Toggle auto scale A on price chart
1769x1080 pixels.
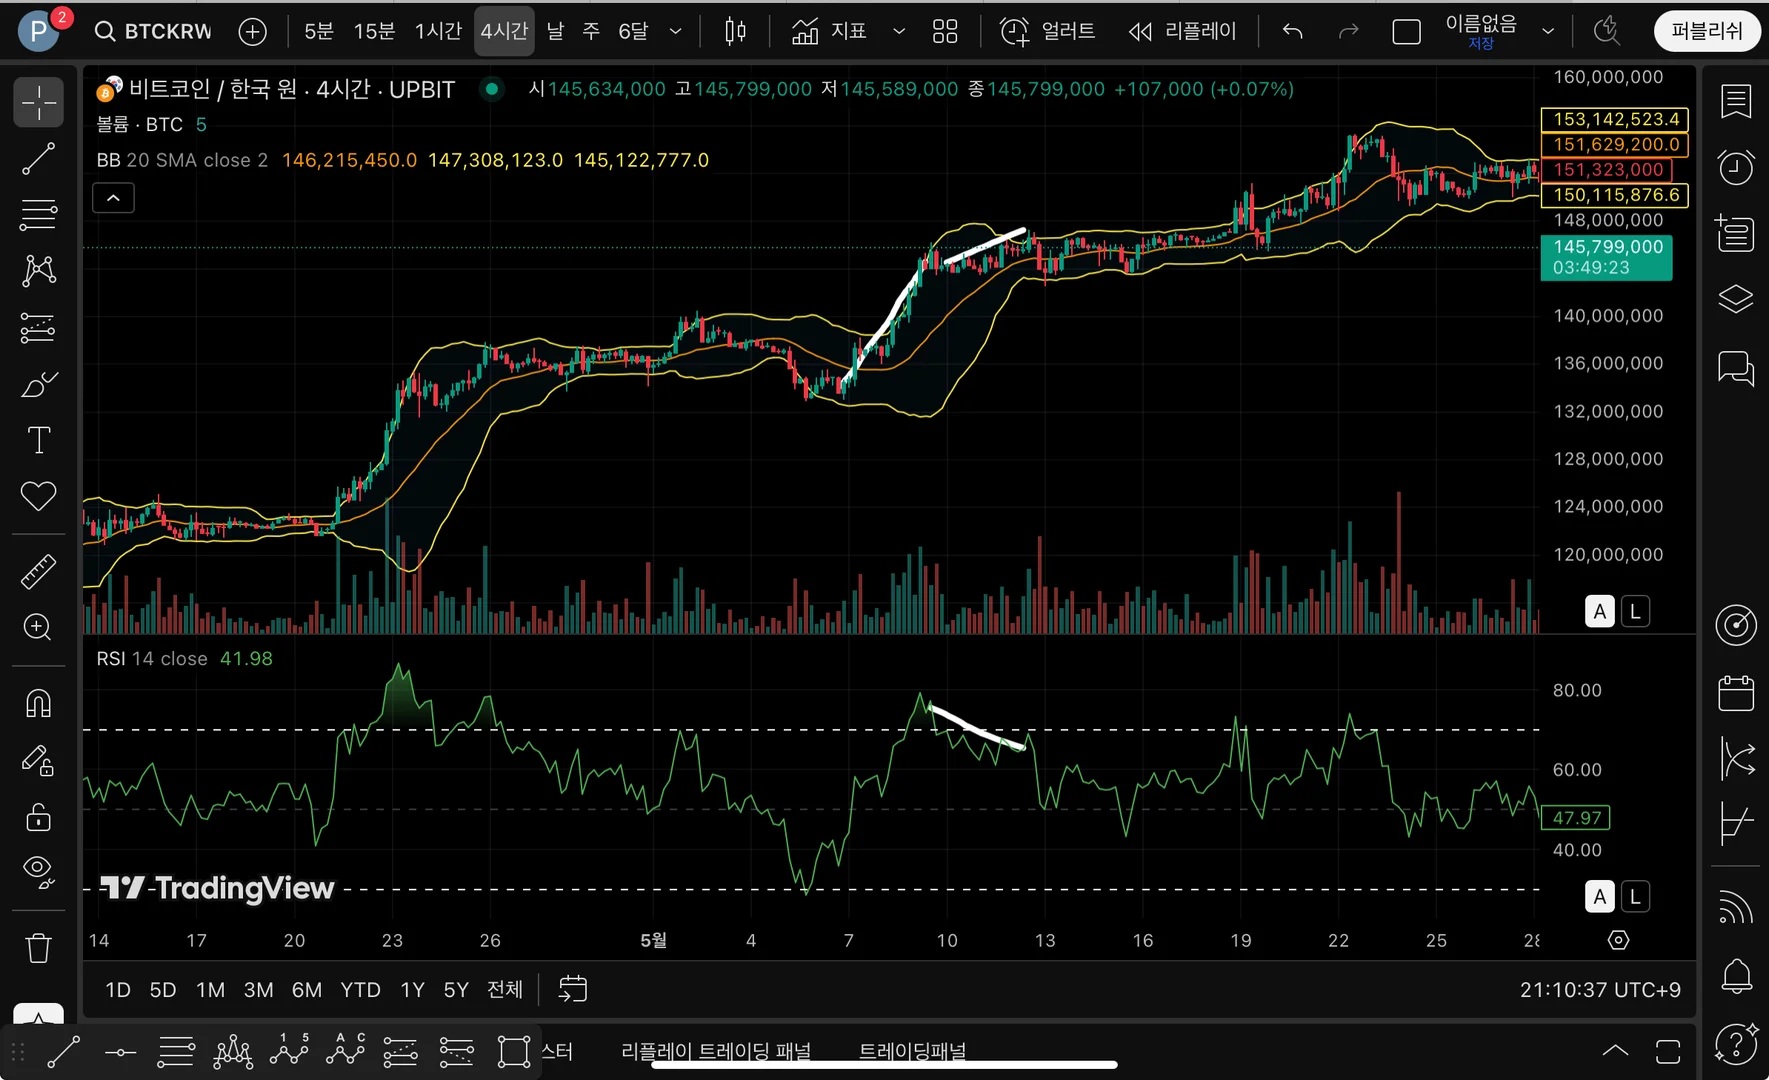tap(1599, 611)
